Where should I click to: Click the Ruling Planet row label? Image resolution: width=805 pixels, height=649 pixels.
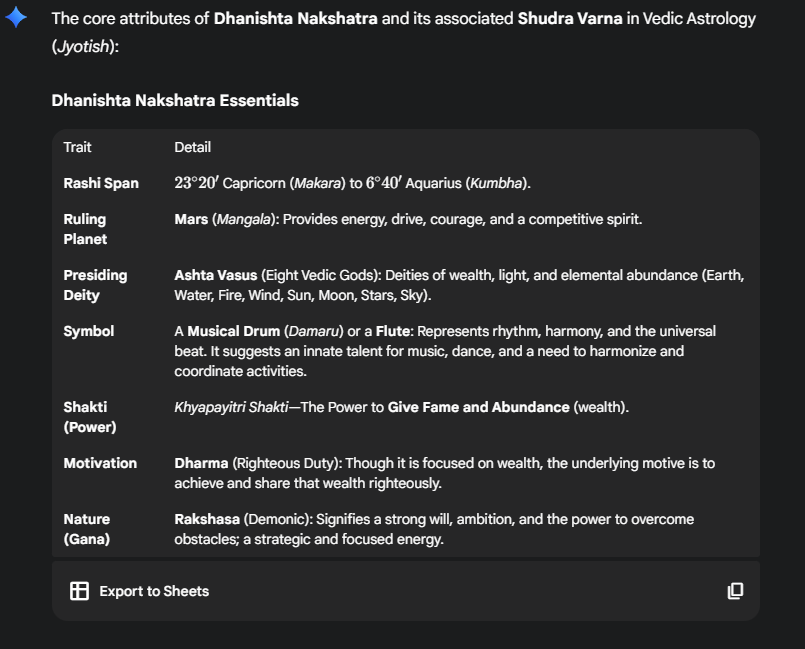point(85,229)
